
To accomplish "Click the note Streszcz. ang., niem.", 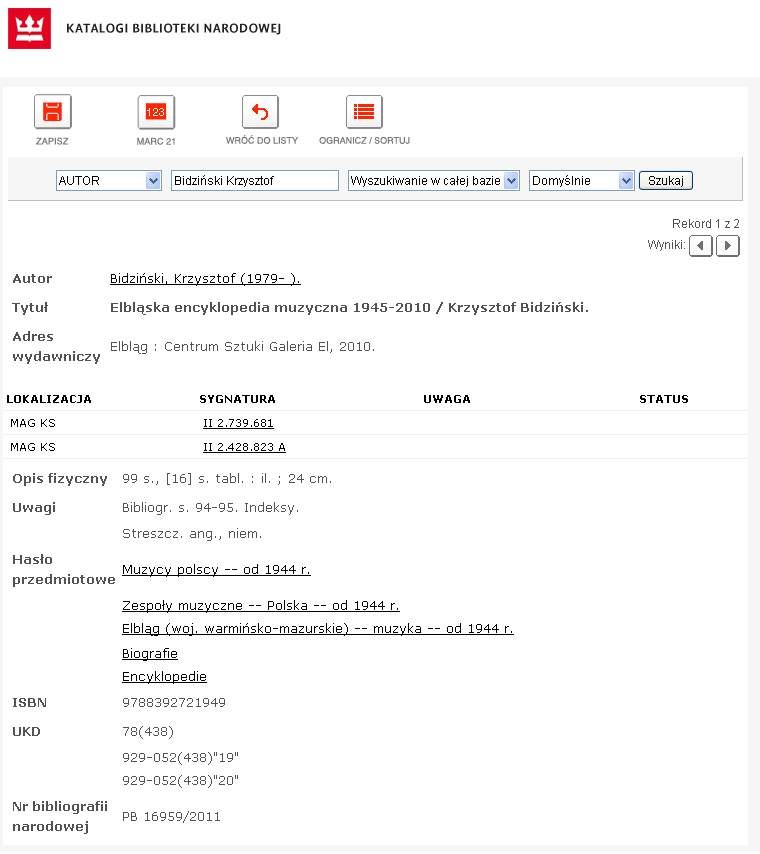I will [192, 534].
